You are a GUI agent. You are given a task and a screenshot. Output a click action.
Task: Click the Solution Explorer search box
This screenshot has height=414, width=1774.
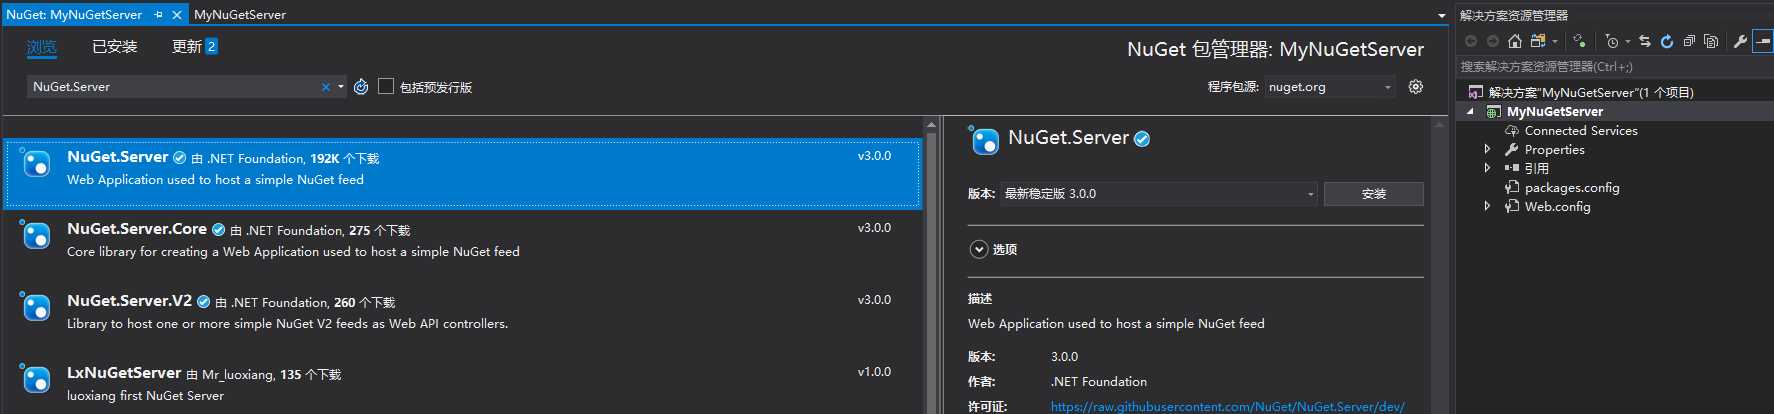click(1614, 67)
